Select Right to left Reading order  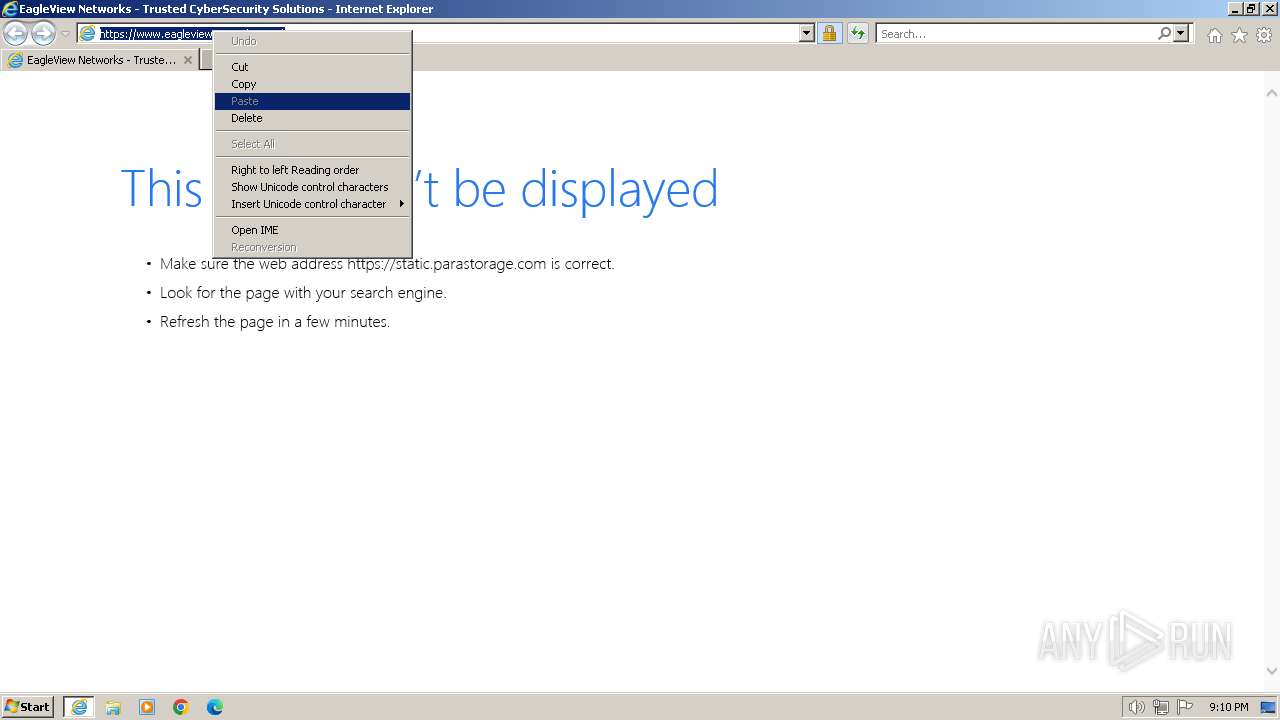click(312, 170)
